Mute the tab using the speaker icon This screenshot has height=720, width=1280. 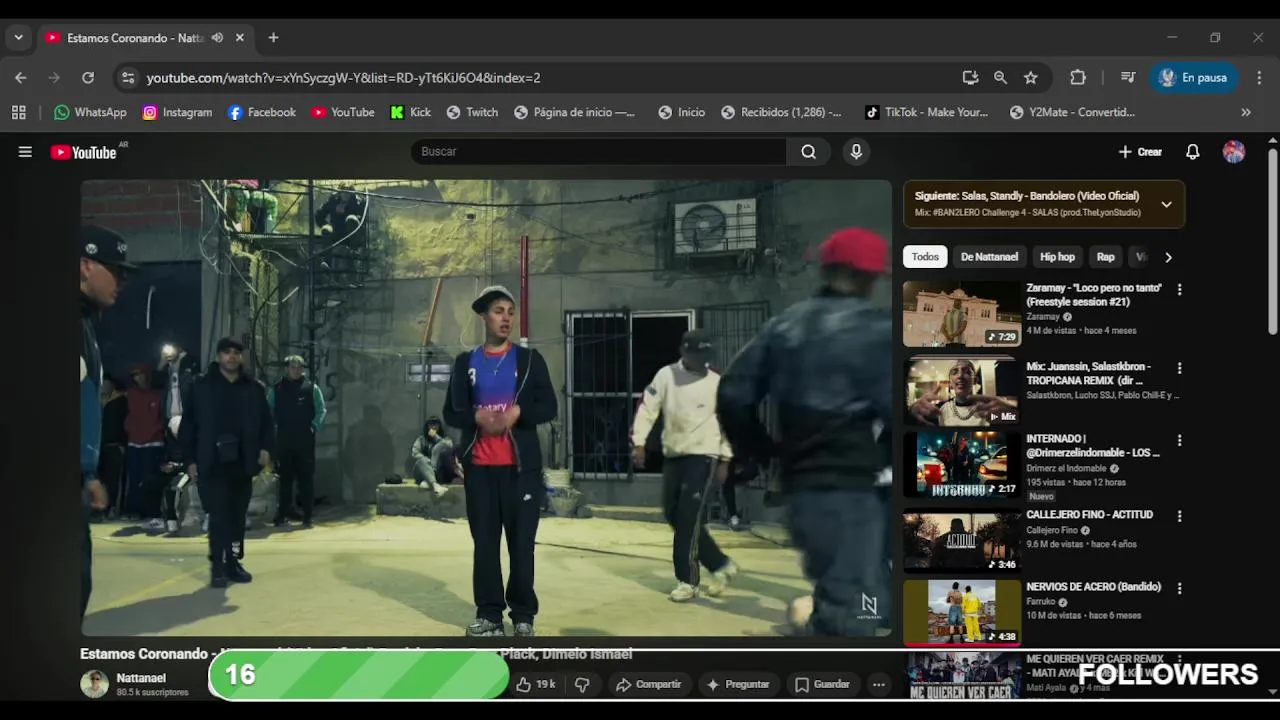[217, 38]
